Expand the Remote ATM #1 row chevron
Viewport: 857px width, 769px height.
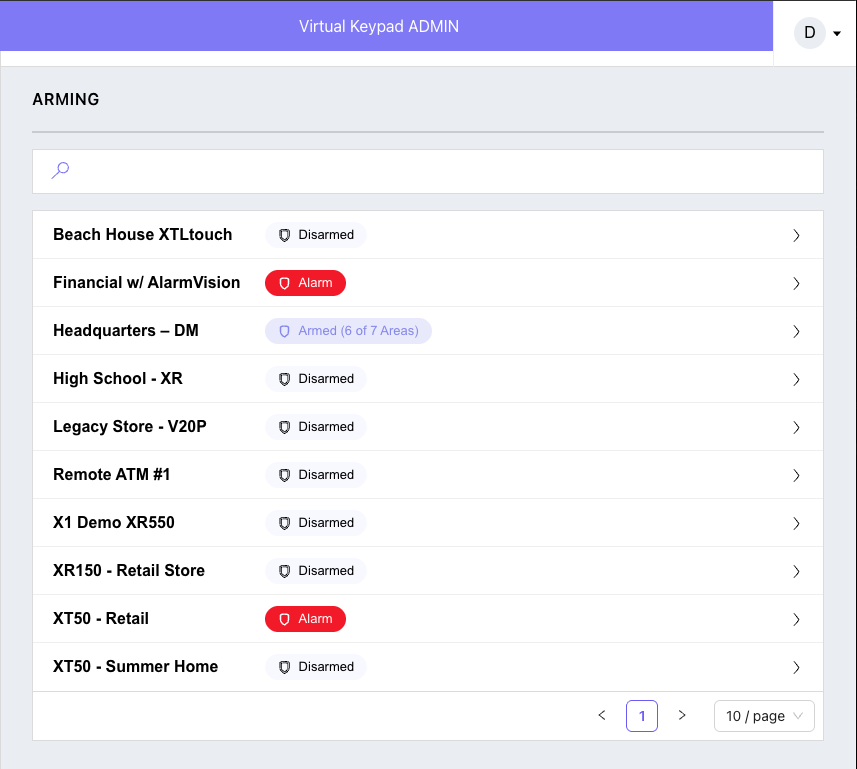[x=796, y=476]
